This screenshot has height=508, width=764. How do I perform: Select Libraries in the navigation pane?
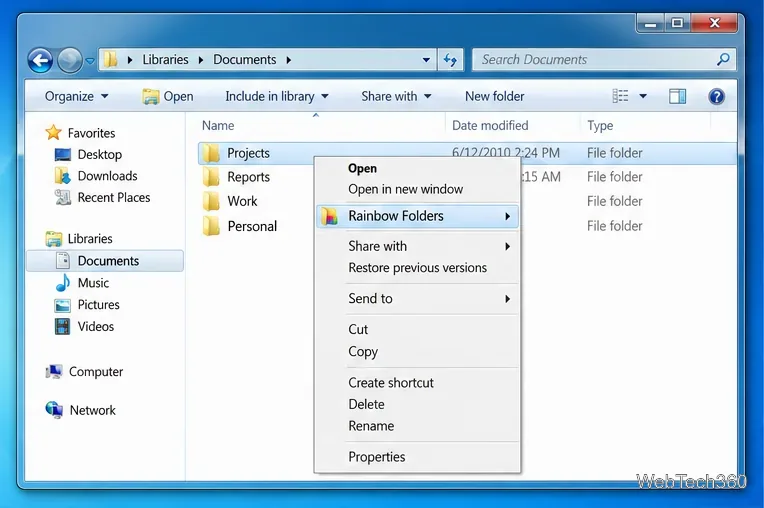tap(90, 239)
